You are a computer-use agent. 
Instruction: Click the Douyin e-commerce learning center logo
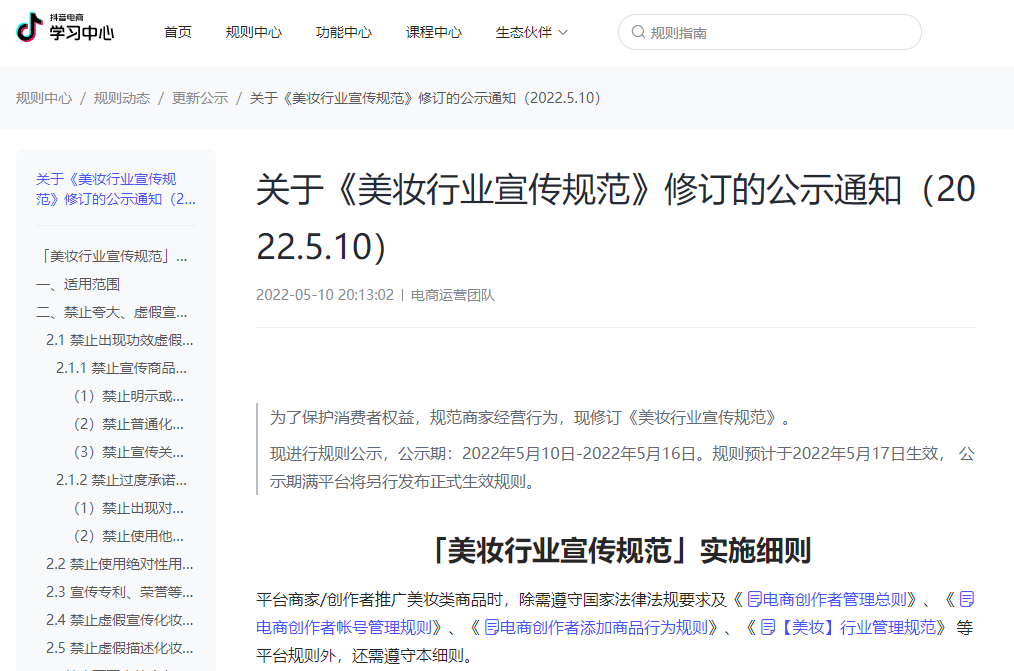(65, 30)
